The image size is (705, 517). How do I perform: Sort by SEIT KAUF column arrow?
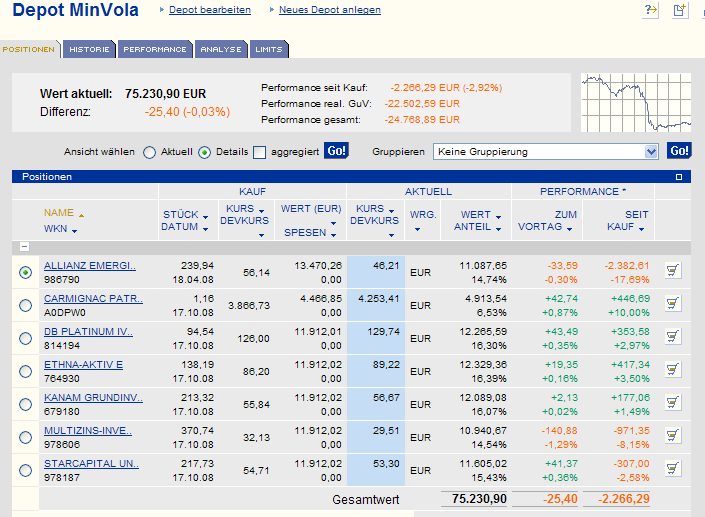click(x=643, y=229)
